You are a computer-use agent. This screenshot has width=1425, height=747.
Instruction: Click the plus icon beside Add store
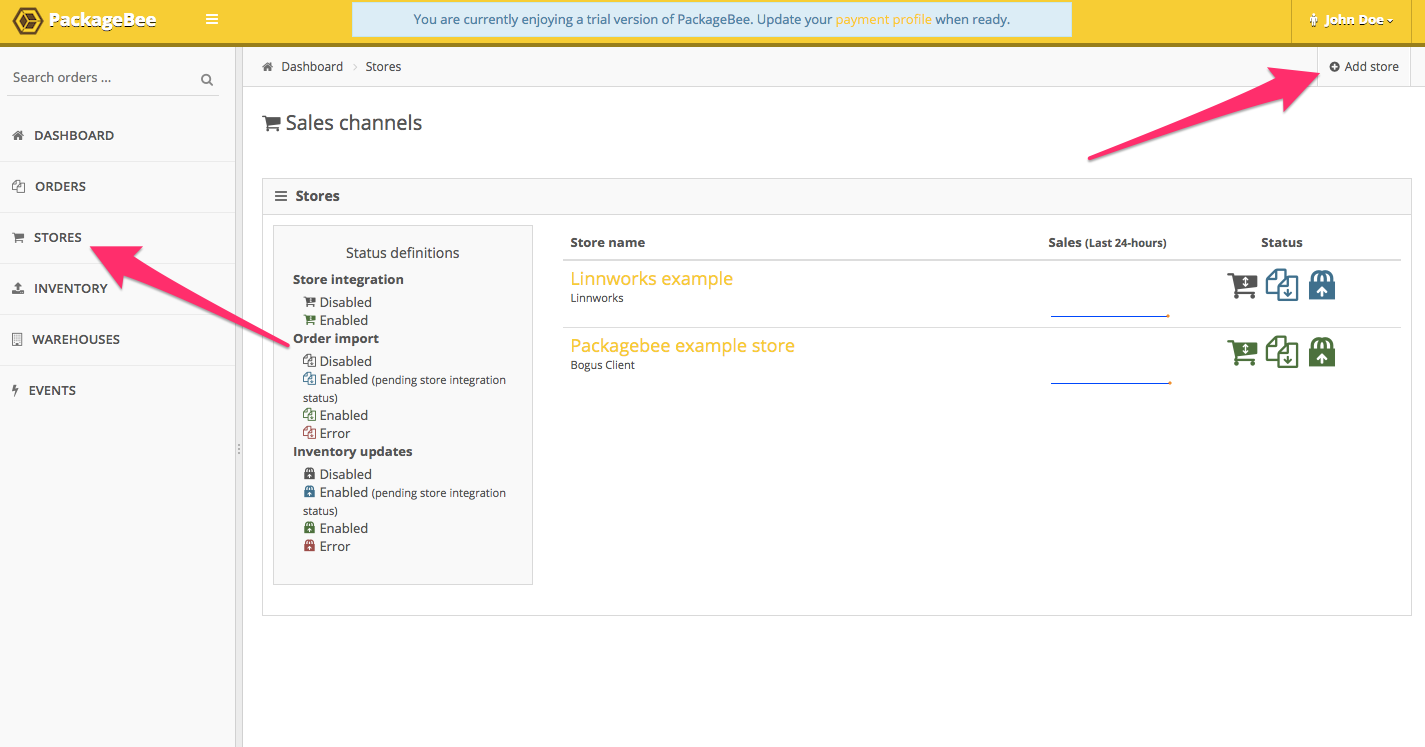click(1334, 67)
